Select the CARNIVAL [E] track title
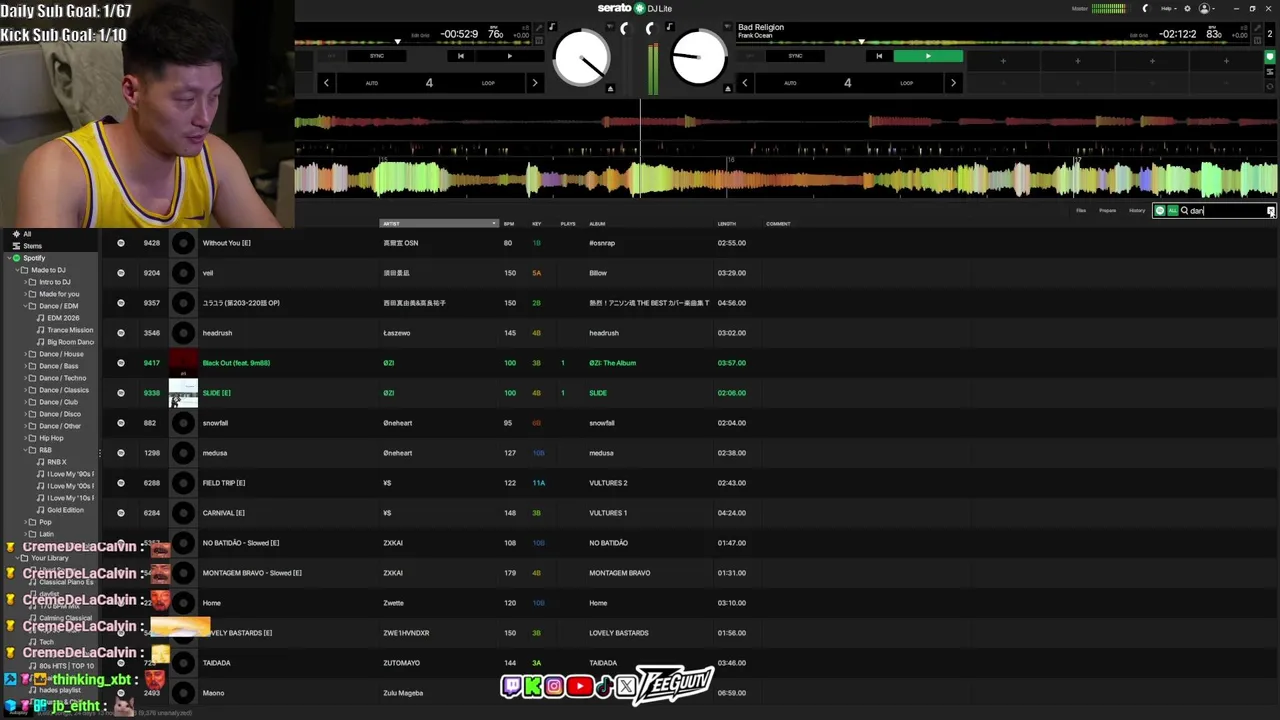Screen dimensions: 1280x720 coord(224,513)
